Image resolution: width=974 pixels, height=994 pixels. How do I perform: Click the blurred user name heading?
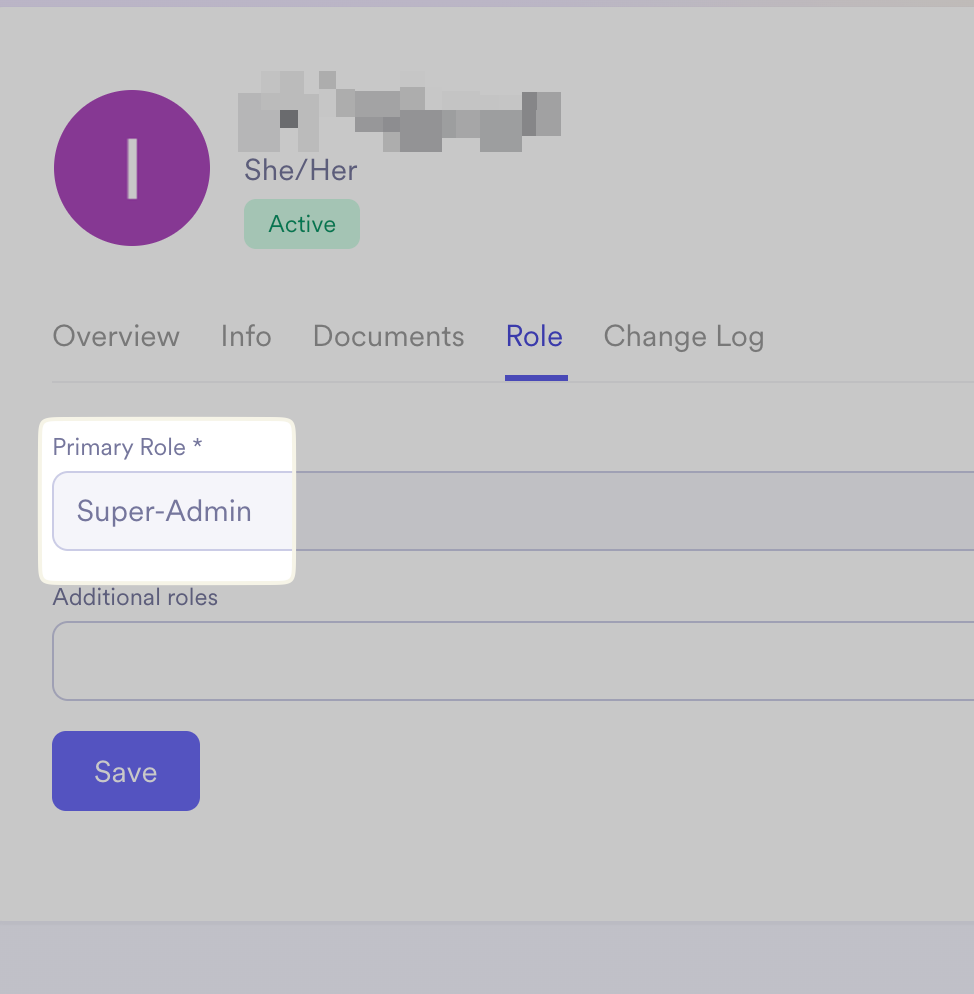coord(398,110)
